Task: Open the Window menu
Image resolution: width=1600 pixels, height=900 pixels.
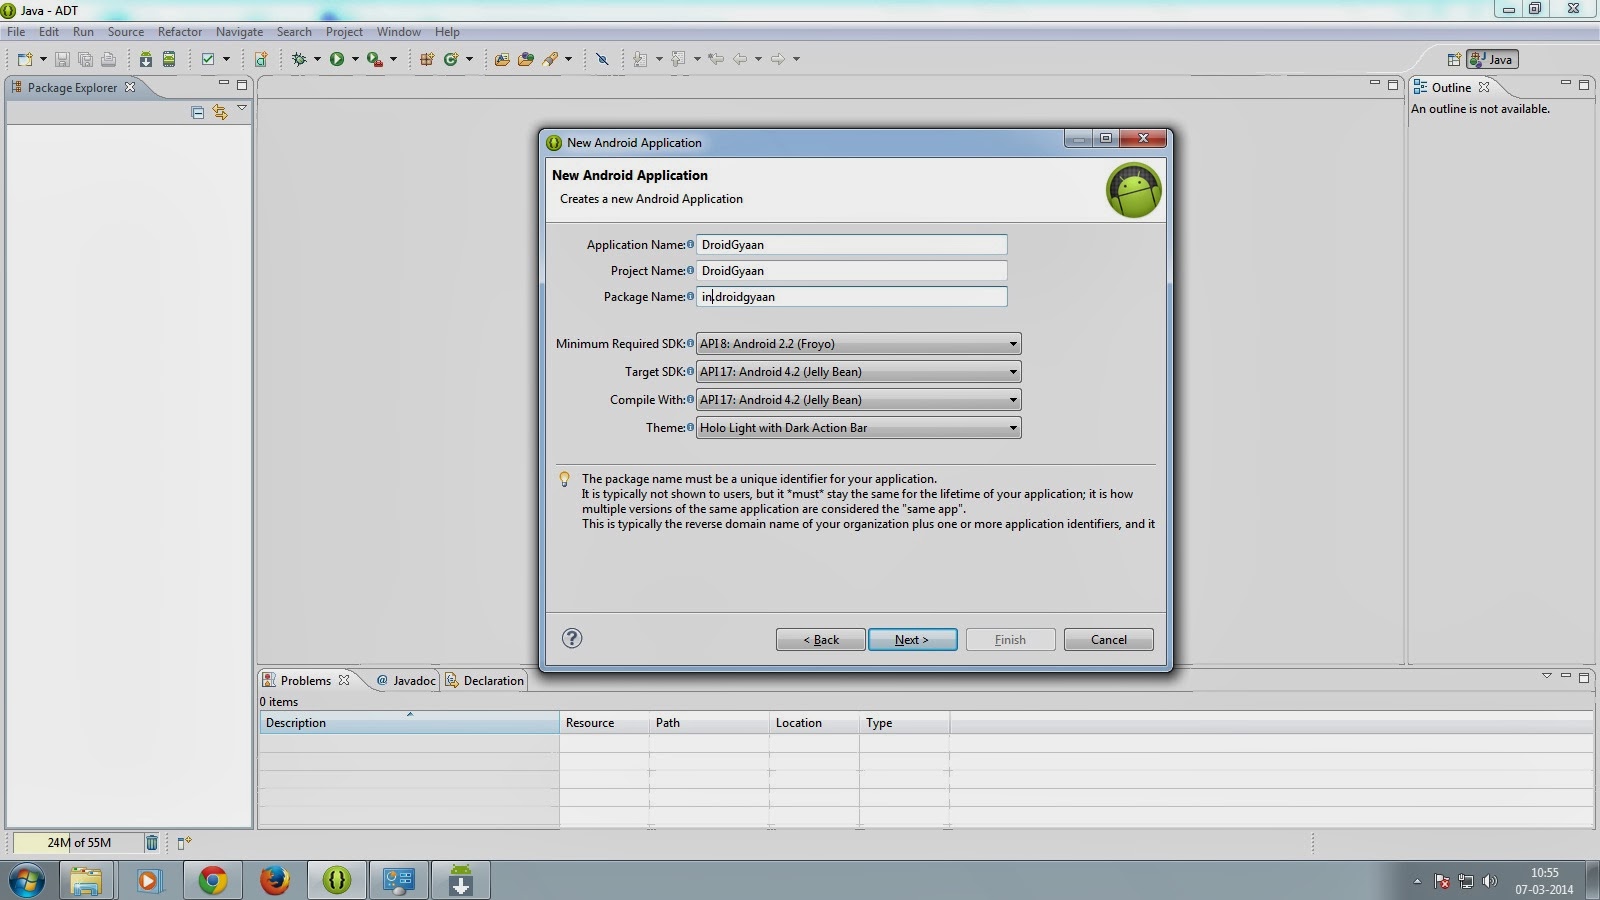Action: coord(398,32)
